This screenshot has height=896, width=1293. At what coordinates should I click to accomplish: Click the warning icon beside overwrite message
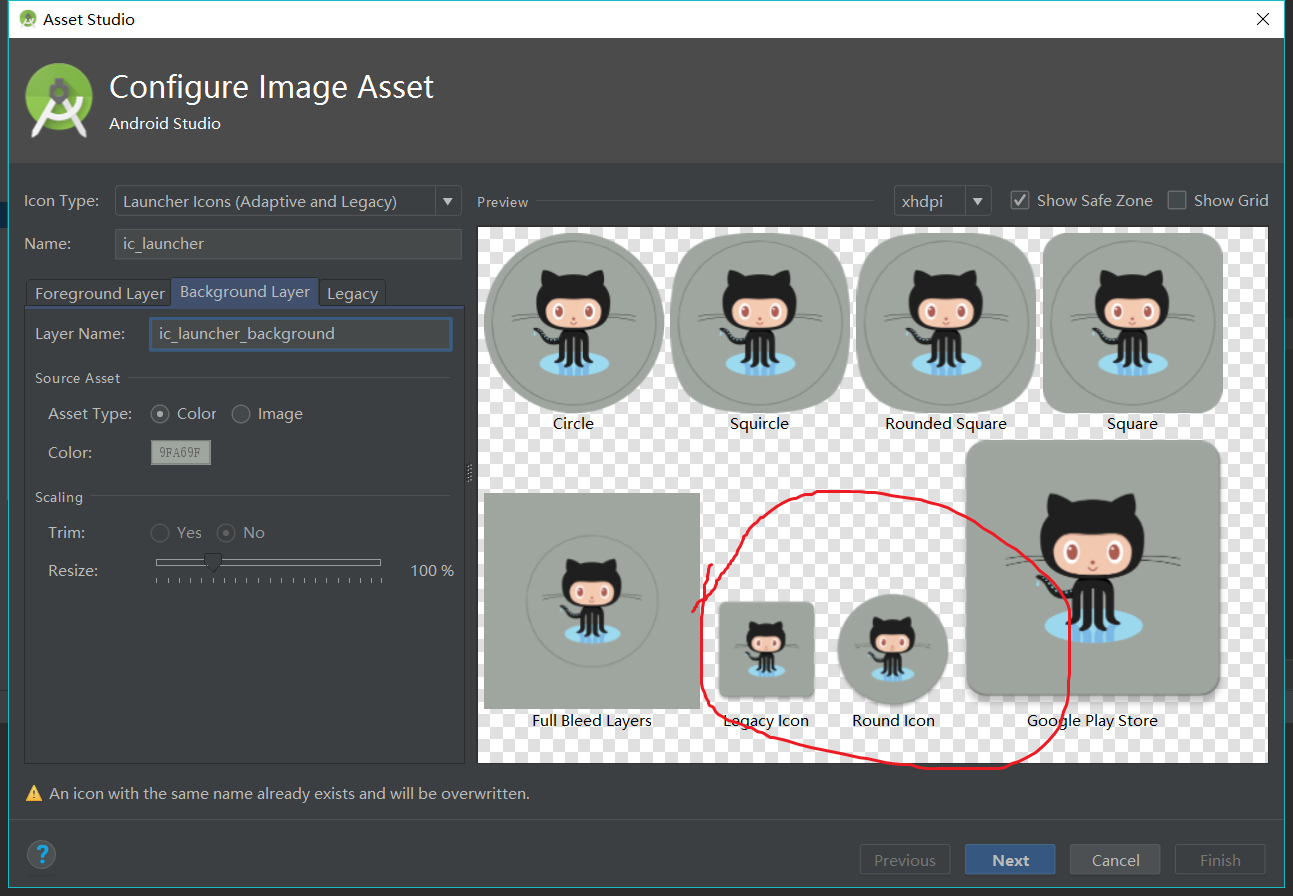click(35, 794)
